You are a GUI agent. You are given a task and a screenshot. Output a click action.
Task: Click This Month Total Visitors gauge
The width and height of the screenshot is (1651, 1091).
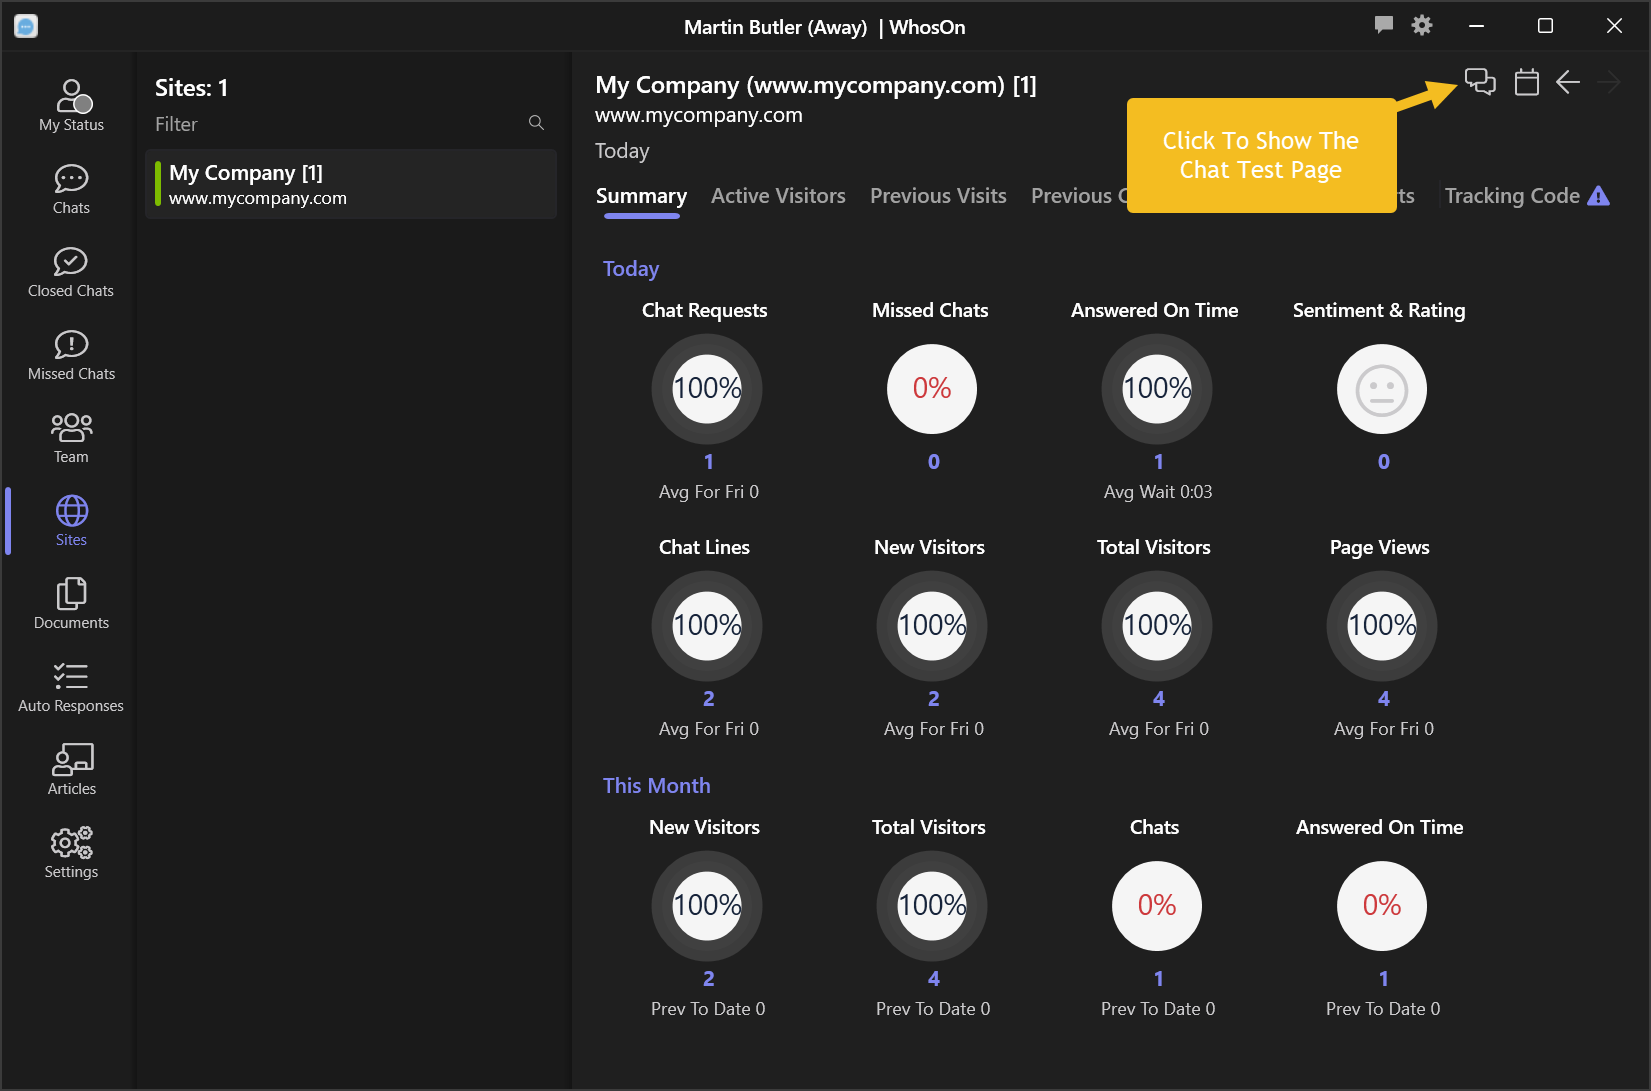pos(932,906)
